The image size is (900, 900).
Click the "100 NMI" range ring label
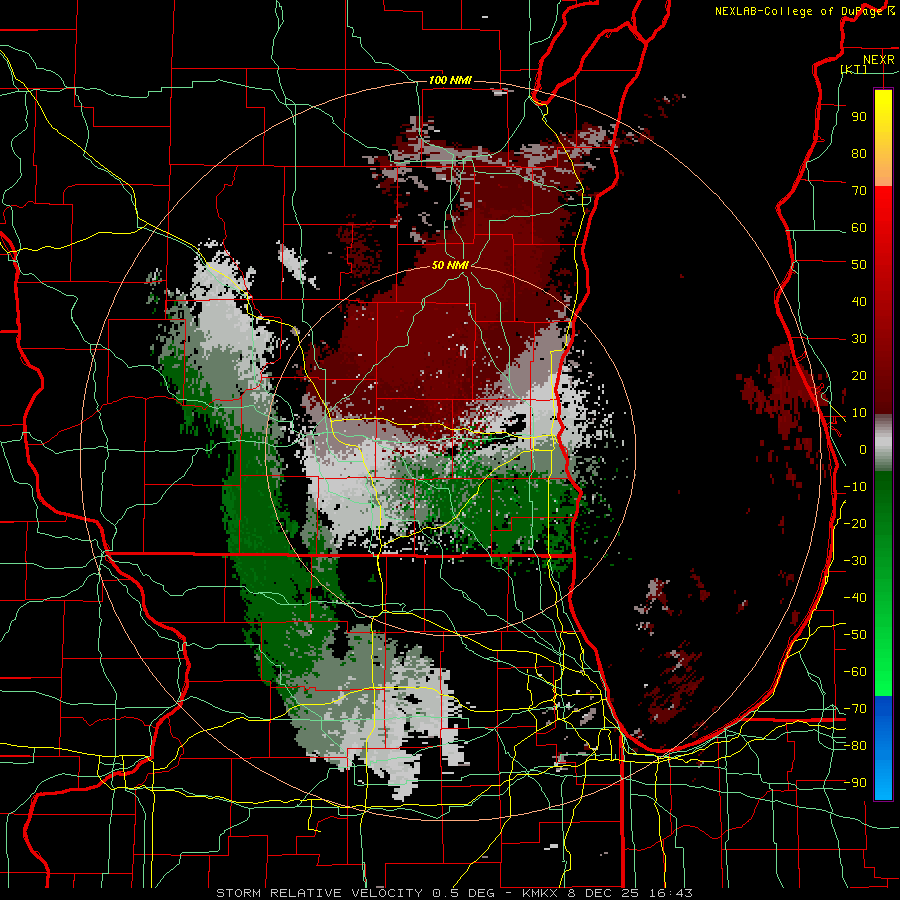[450, 80]
